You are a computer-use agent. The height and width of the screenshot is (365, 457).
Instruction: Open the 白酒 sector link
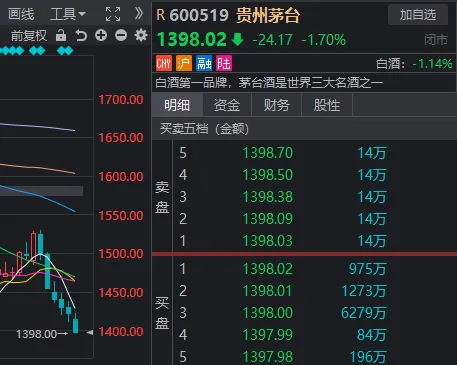[390, 64]
